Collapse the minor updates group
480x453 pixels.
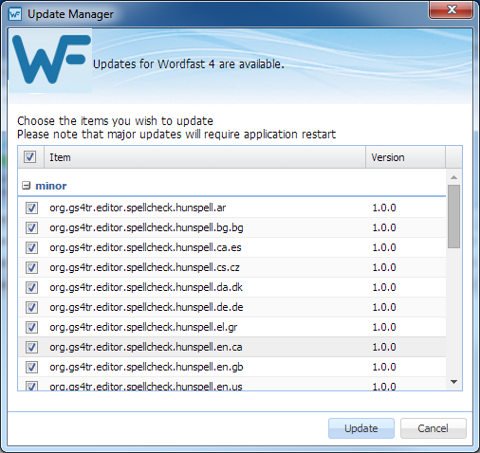click(x=26, y=186)
